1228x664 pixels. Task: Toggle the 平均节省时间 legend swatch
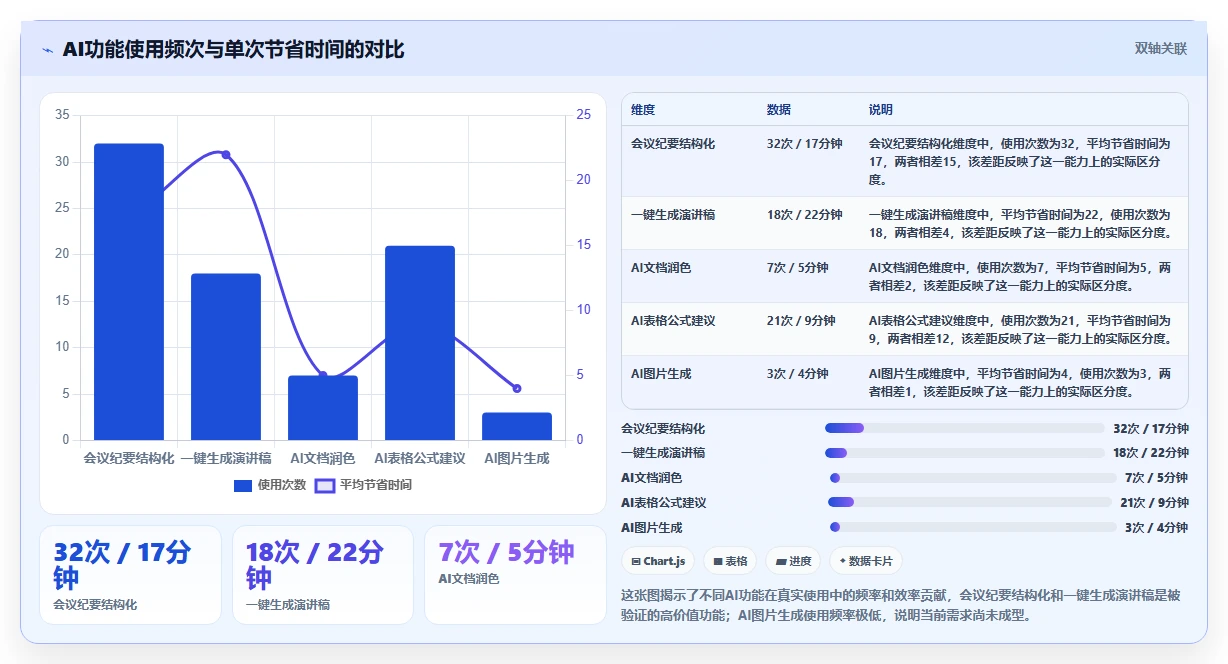tap(325, 485)
